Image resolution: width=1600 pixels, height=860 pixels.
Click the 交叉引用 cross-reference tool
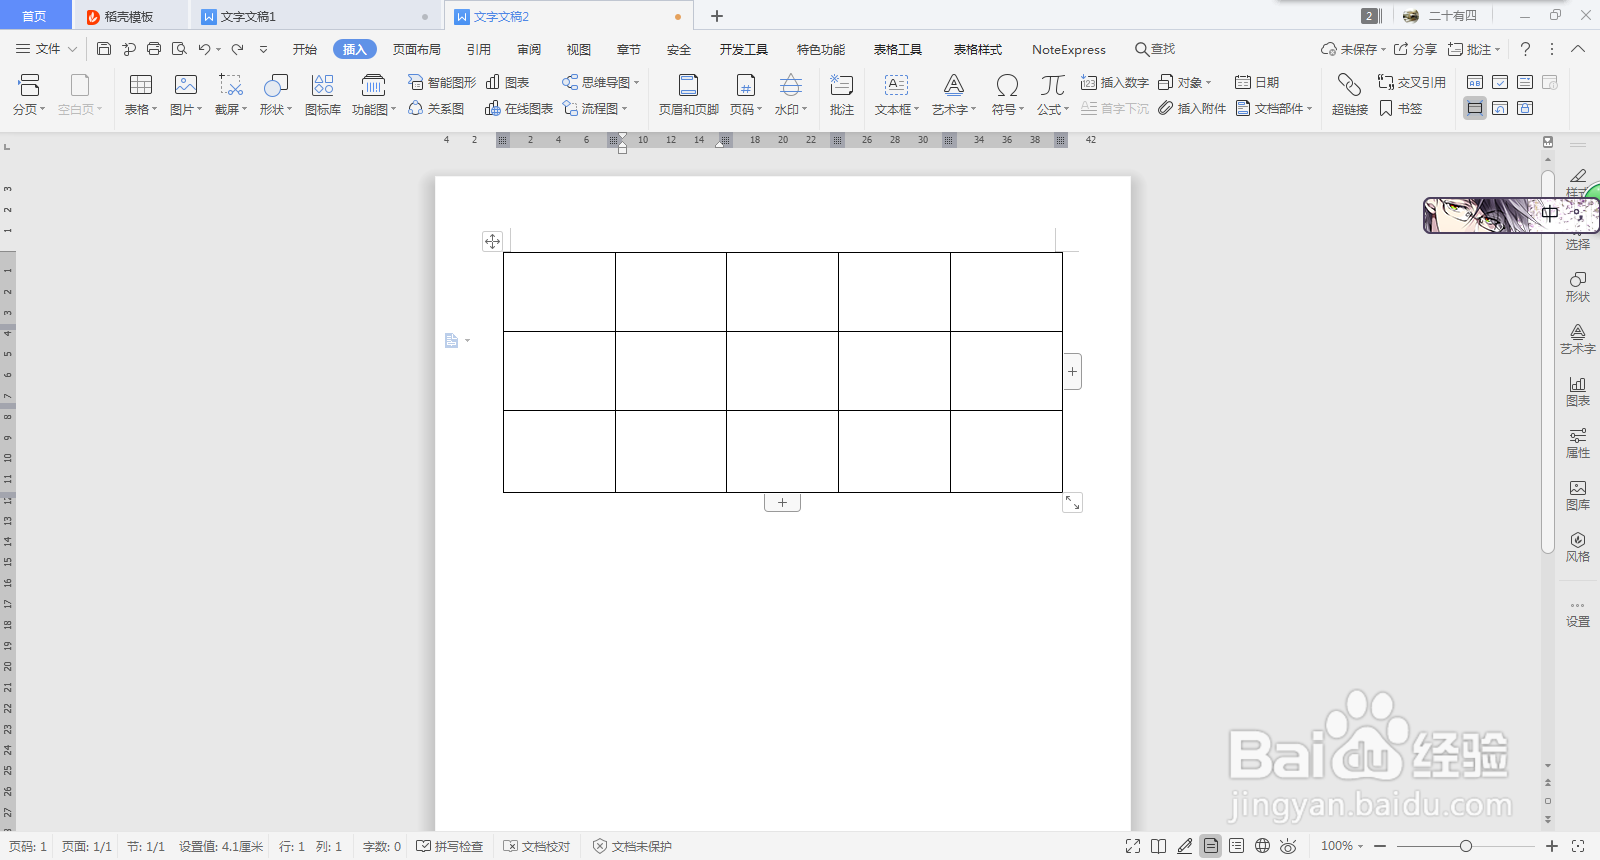[x=1412, y=82]
